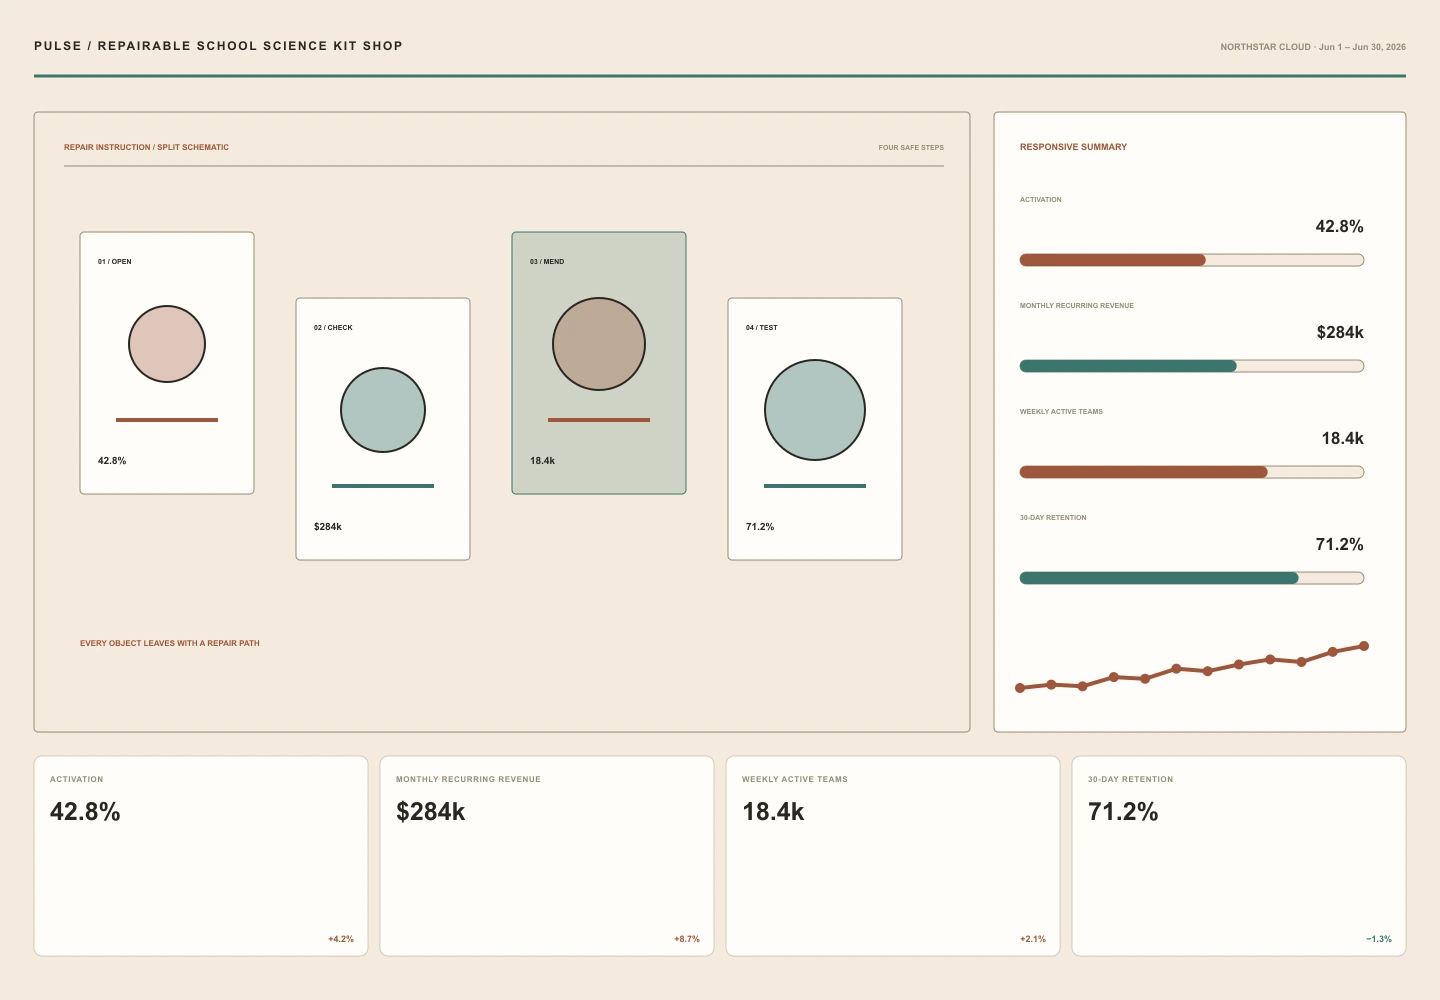
Task: Open the Activation 42.8% bottom card
Action: click(x=201, y=856)
